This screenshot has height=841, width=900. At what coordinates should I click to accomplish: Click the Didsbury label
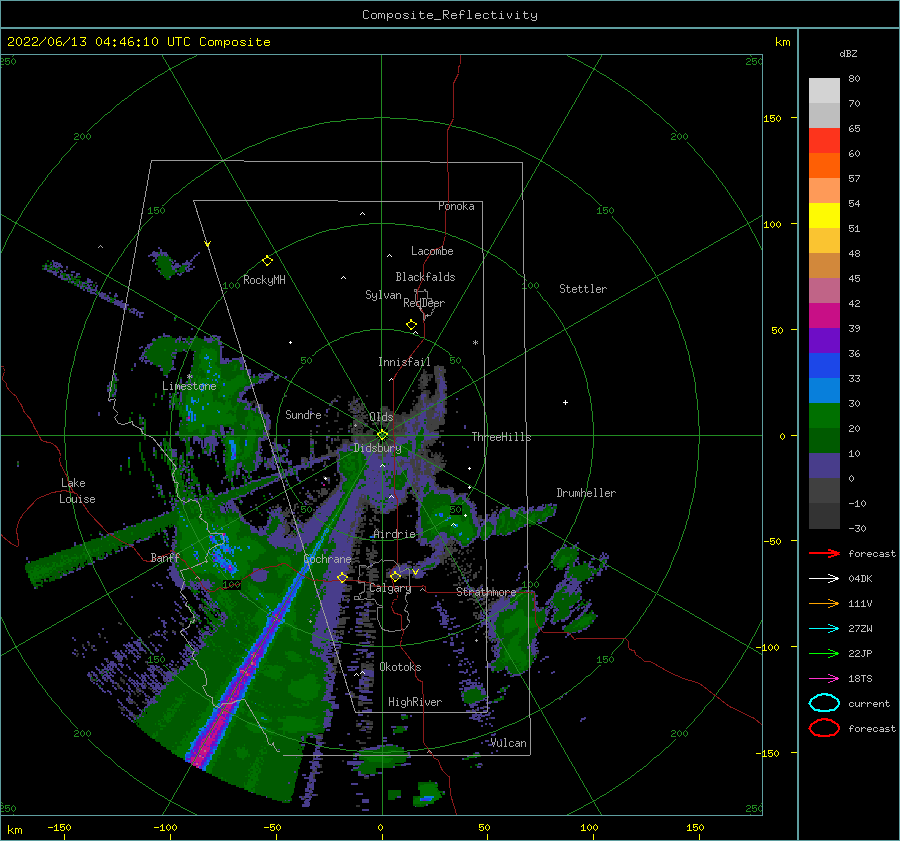(x=378, y=448)
